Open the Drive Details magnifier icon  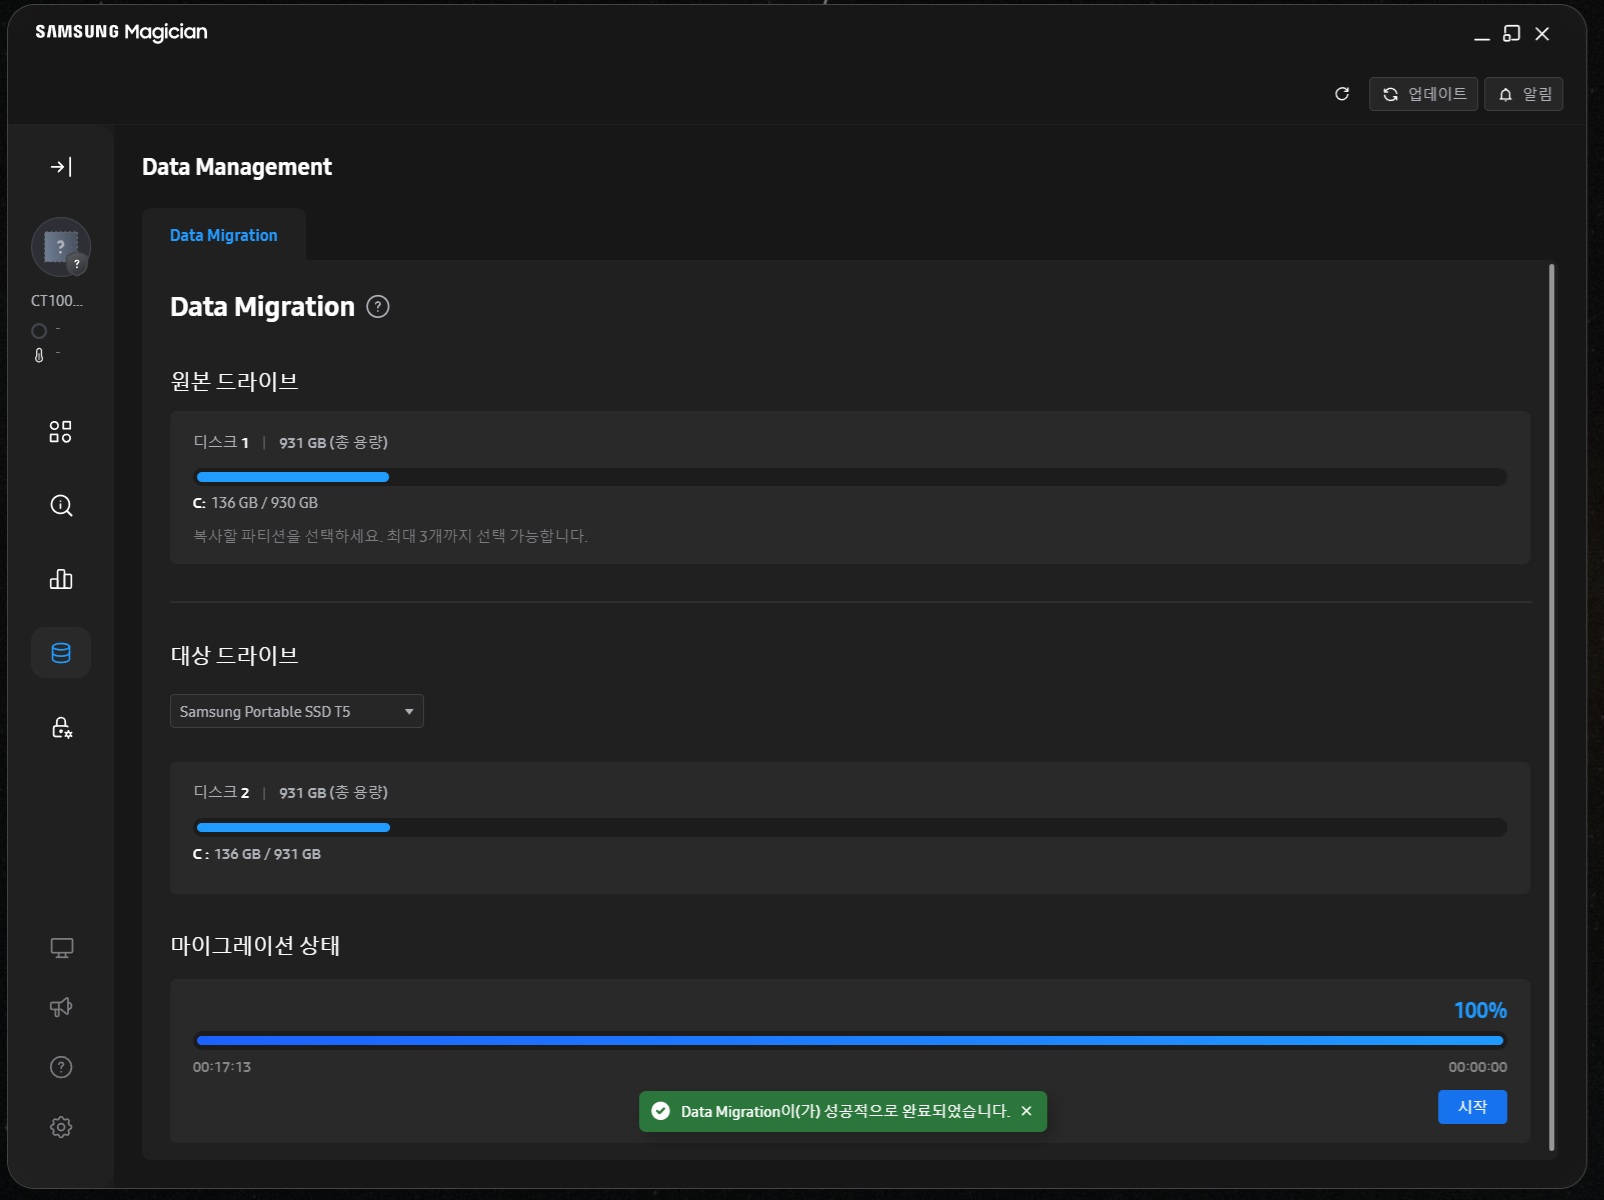[x=61, y=506]
